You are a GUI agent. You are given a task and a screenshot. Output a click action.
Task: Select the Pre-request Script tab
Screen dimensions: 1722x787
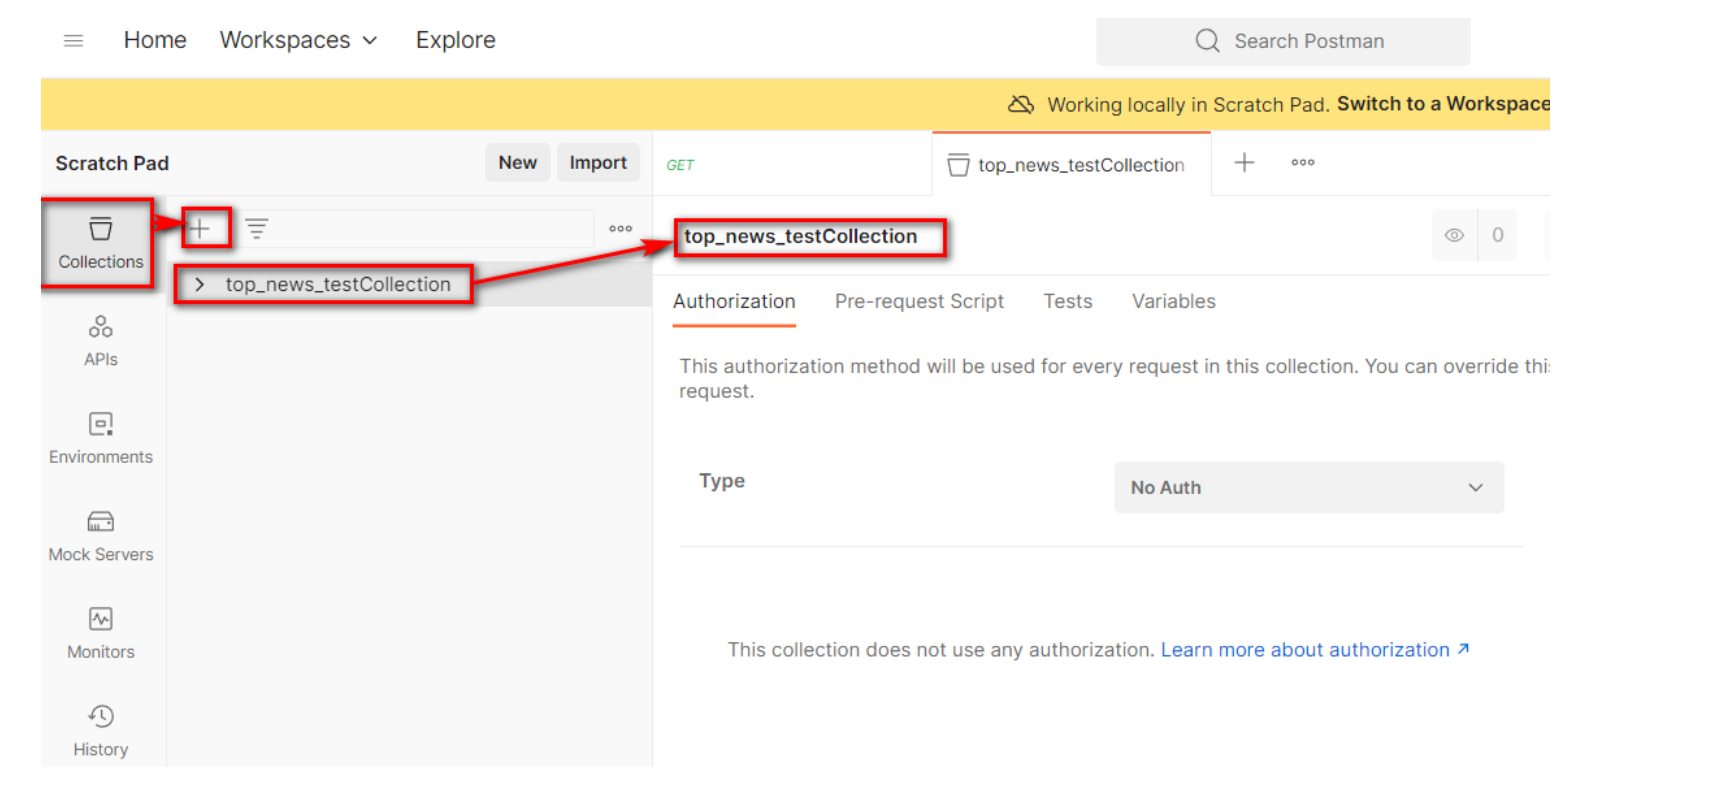919,302
